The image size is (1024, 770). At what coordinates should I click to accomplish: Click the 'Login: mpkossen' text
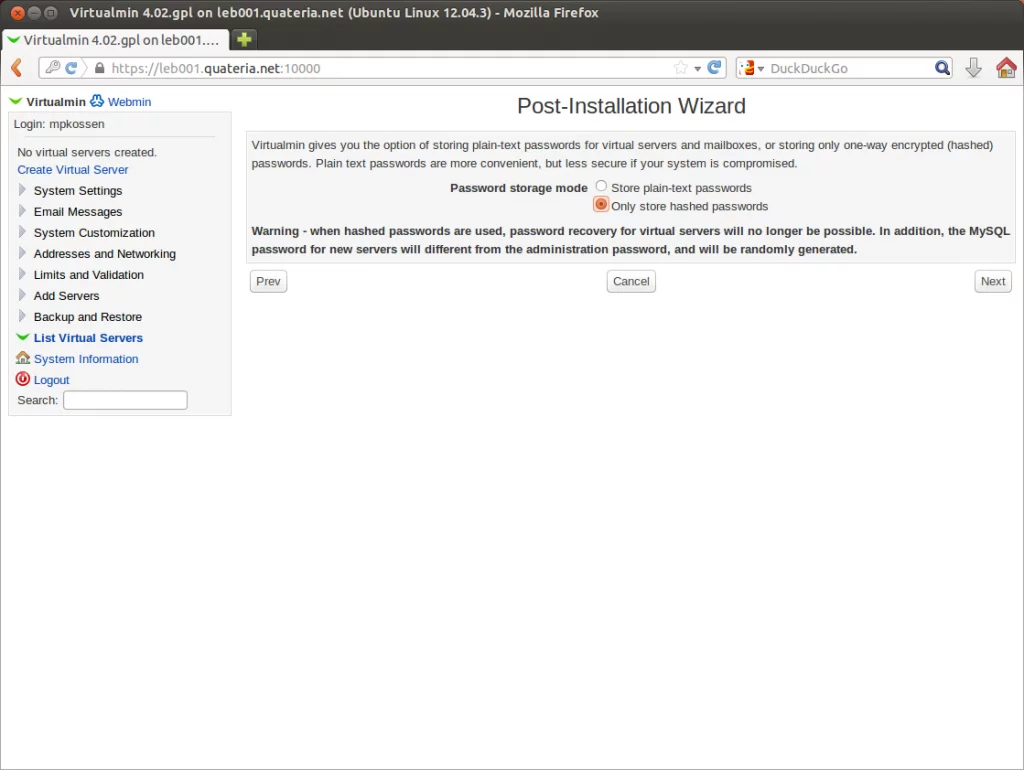pos(59,124)
